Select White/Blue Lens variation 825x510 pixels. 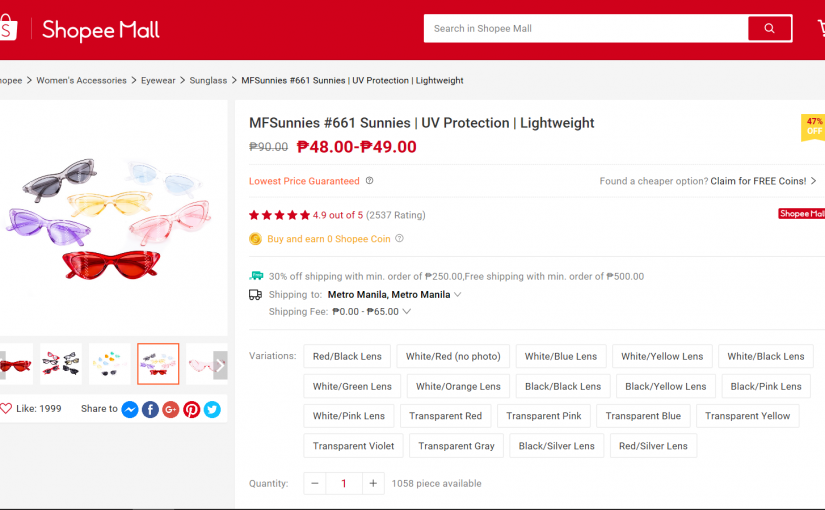point(561,356)
